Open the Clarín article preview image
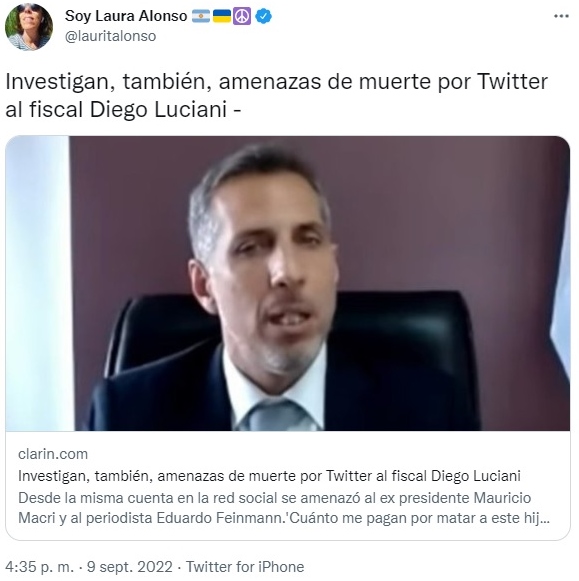Viewport: 579px width, 581px height. pos(288,283)
